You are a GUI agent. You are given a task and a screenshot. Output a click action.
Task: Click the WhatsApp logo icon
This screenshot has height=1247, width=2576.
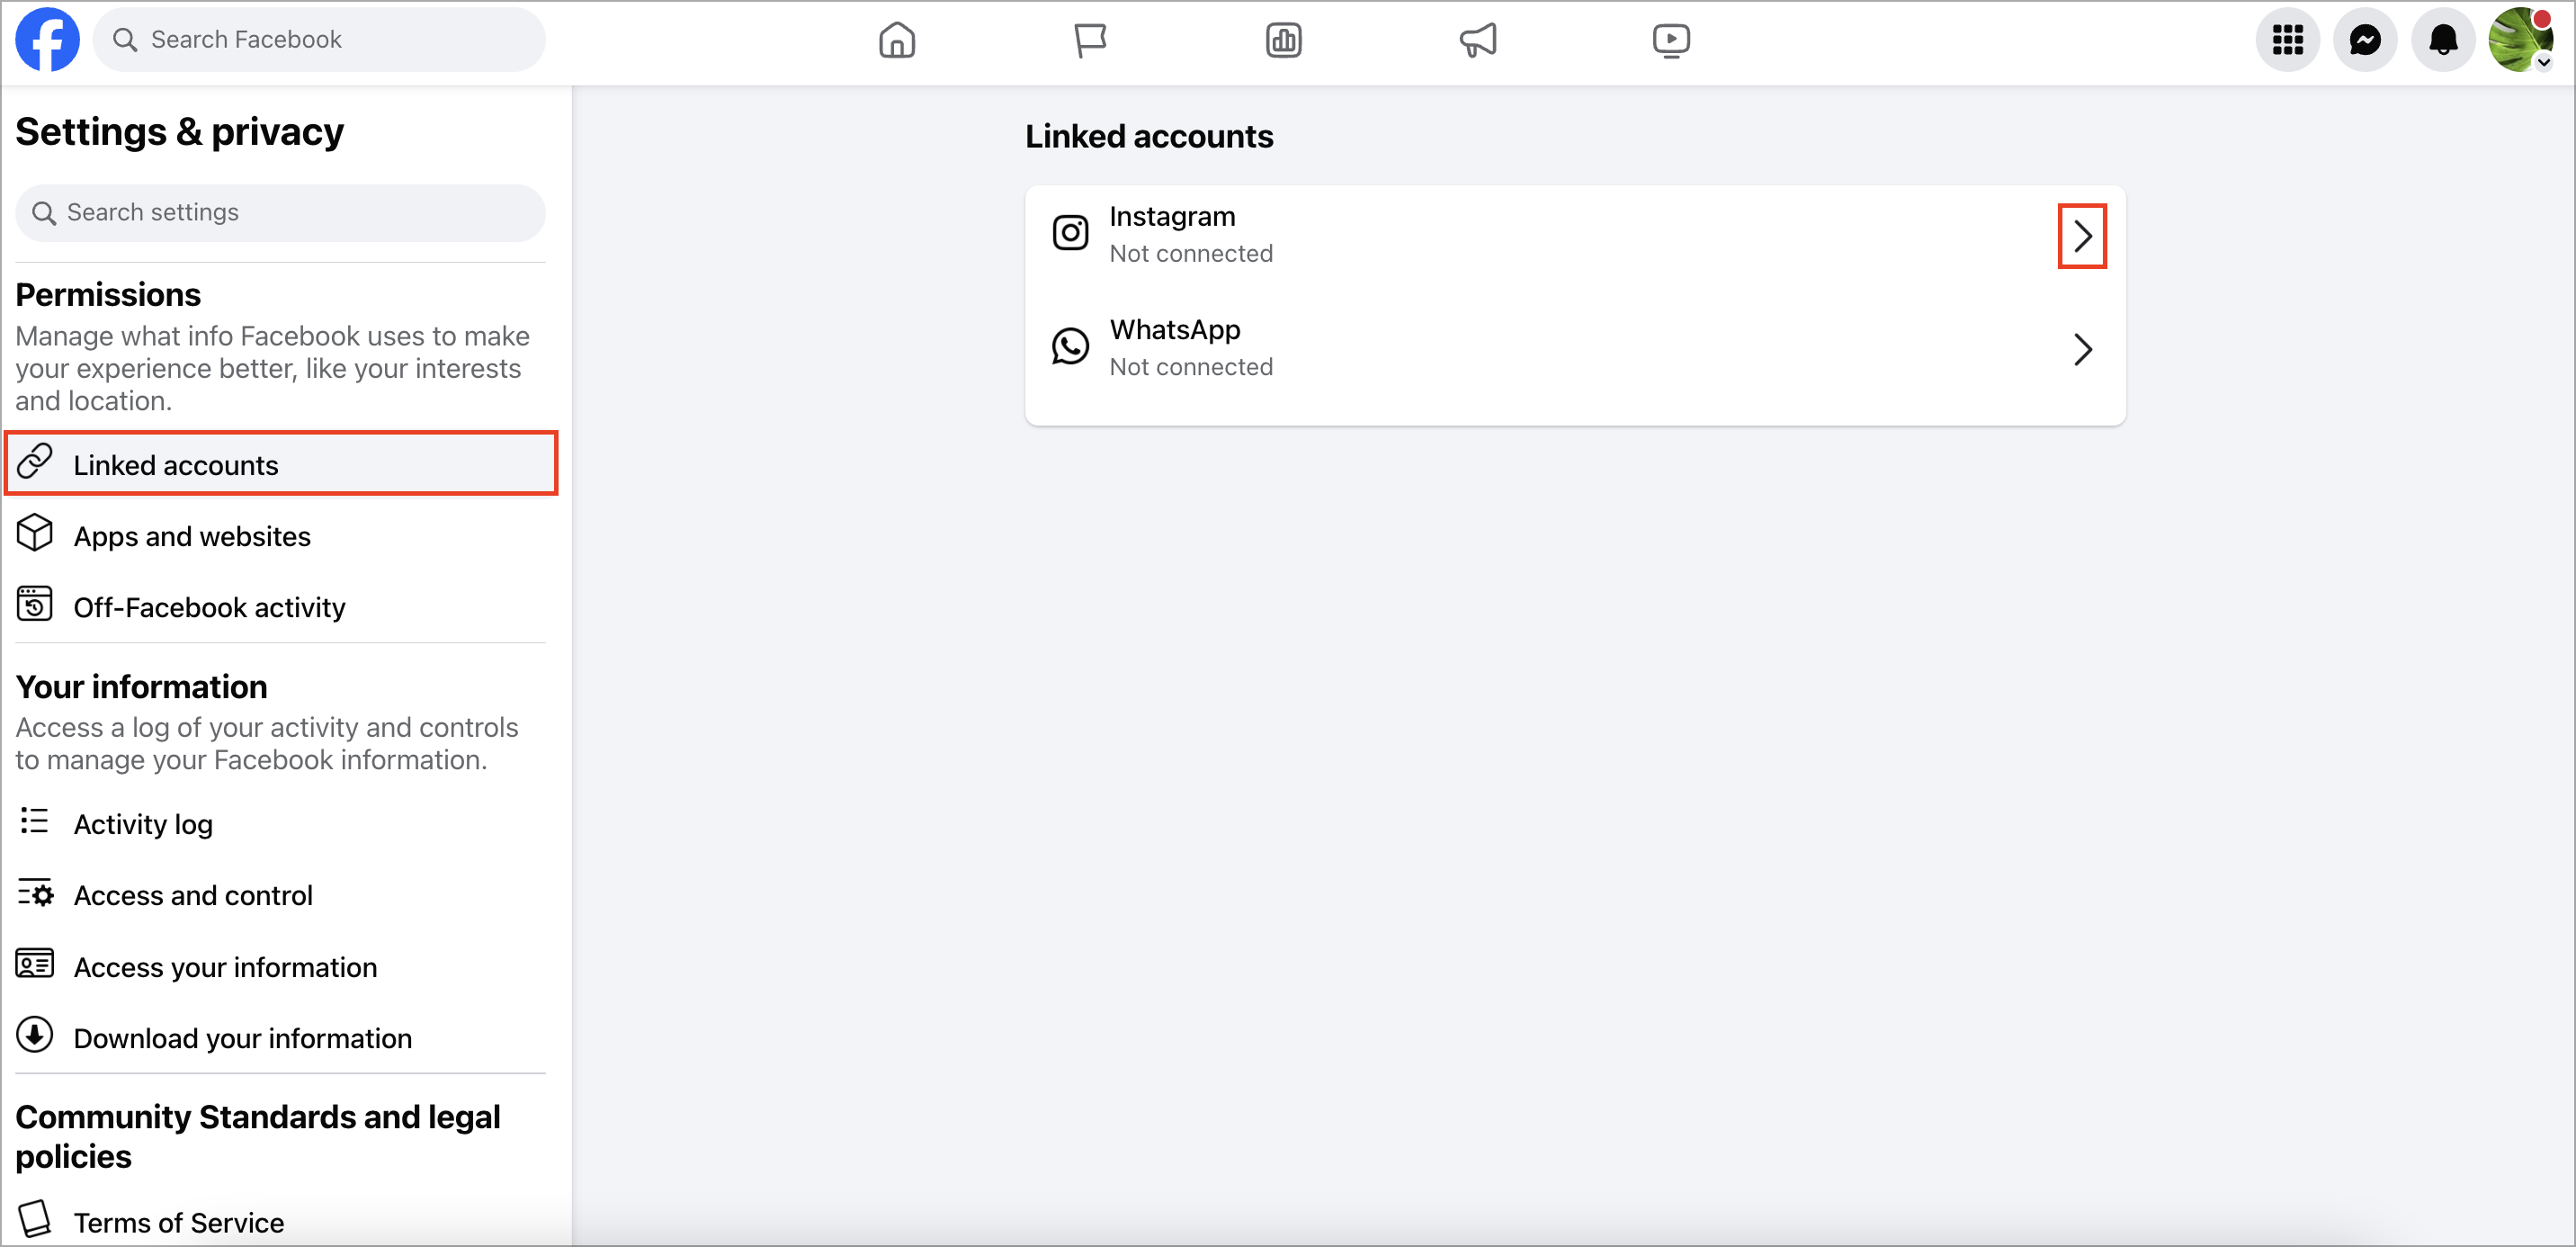click(x=1069, y=346)
